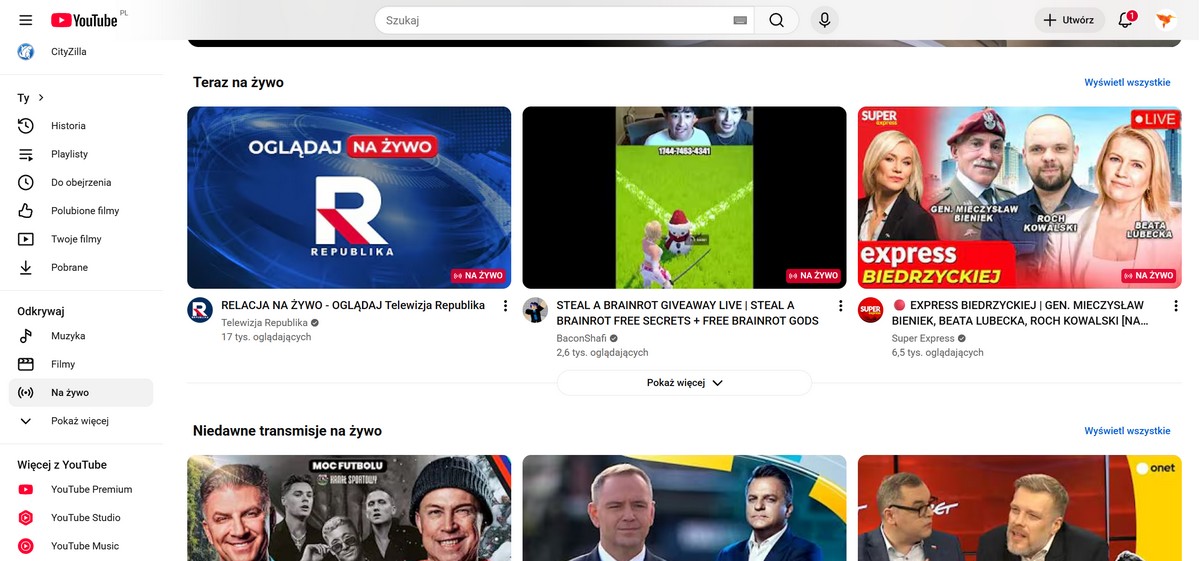
Task: Click the Playlisty icon
Action: (x=26, y=154)
